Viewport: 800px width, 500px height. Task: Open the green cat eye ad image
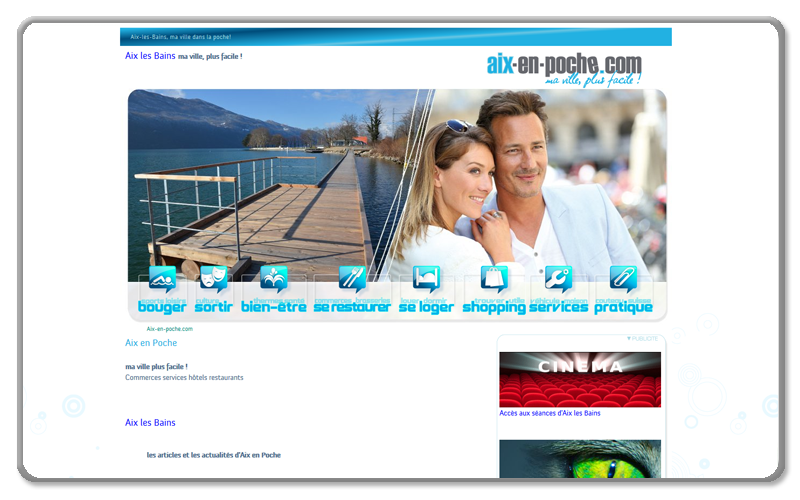click(580, 459)
